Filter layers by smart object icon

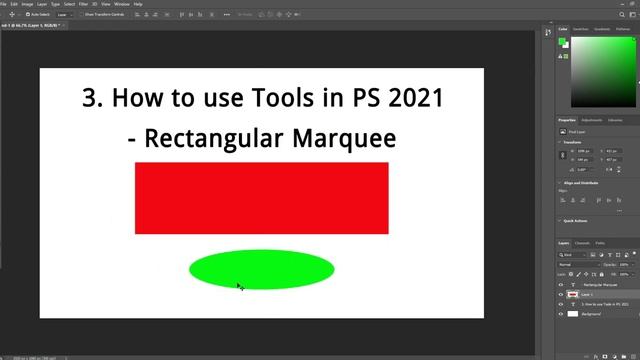click(x=627, y=255)
